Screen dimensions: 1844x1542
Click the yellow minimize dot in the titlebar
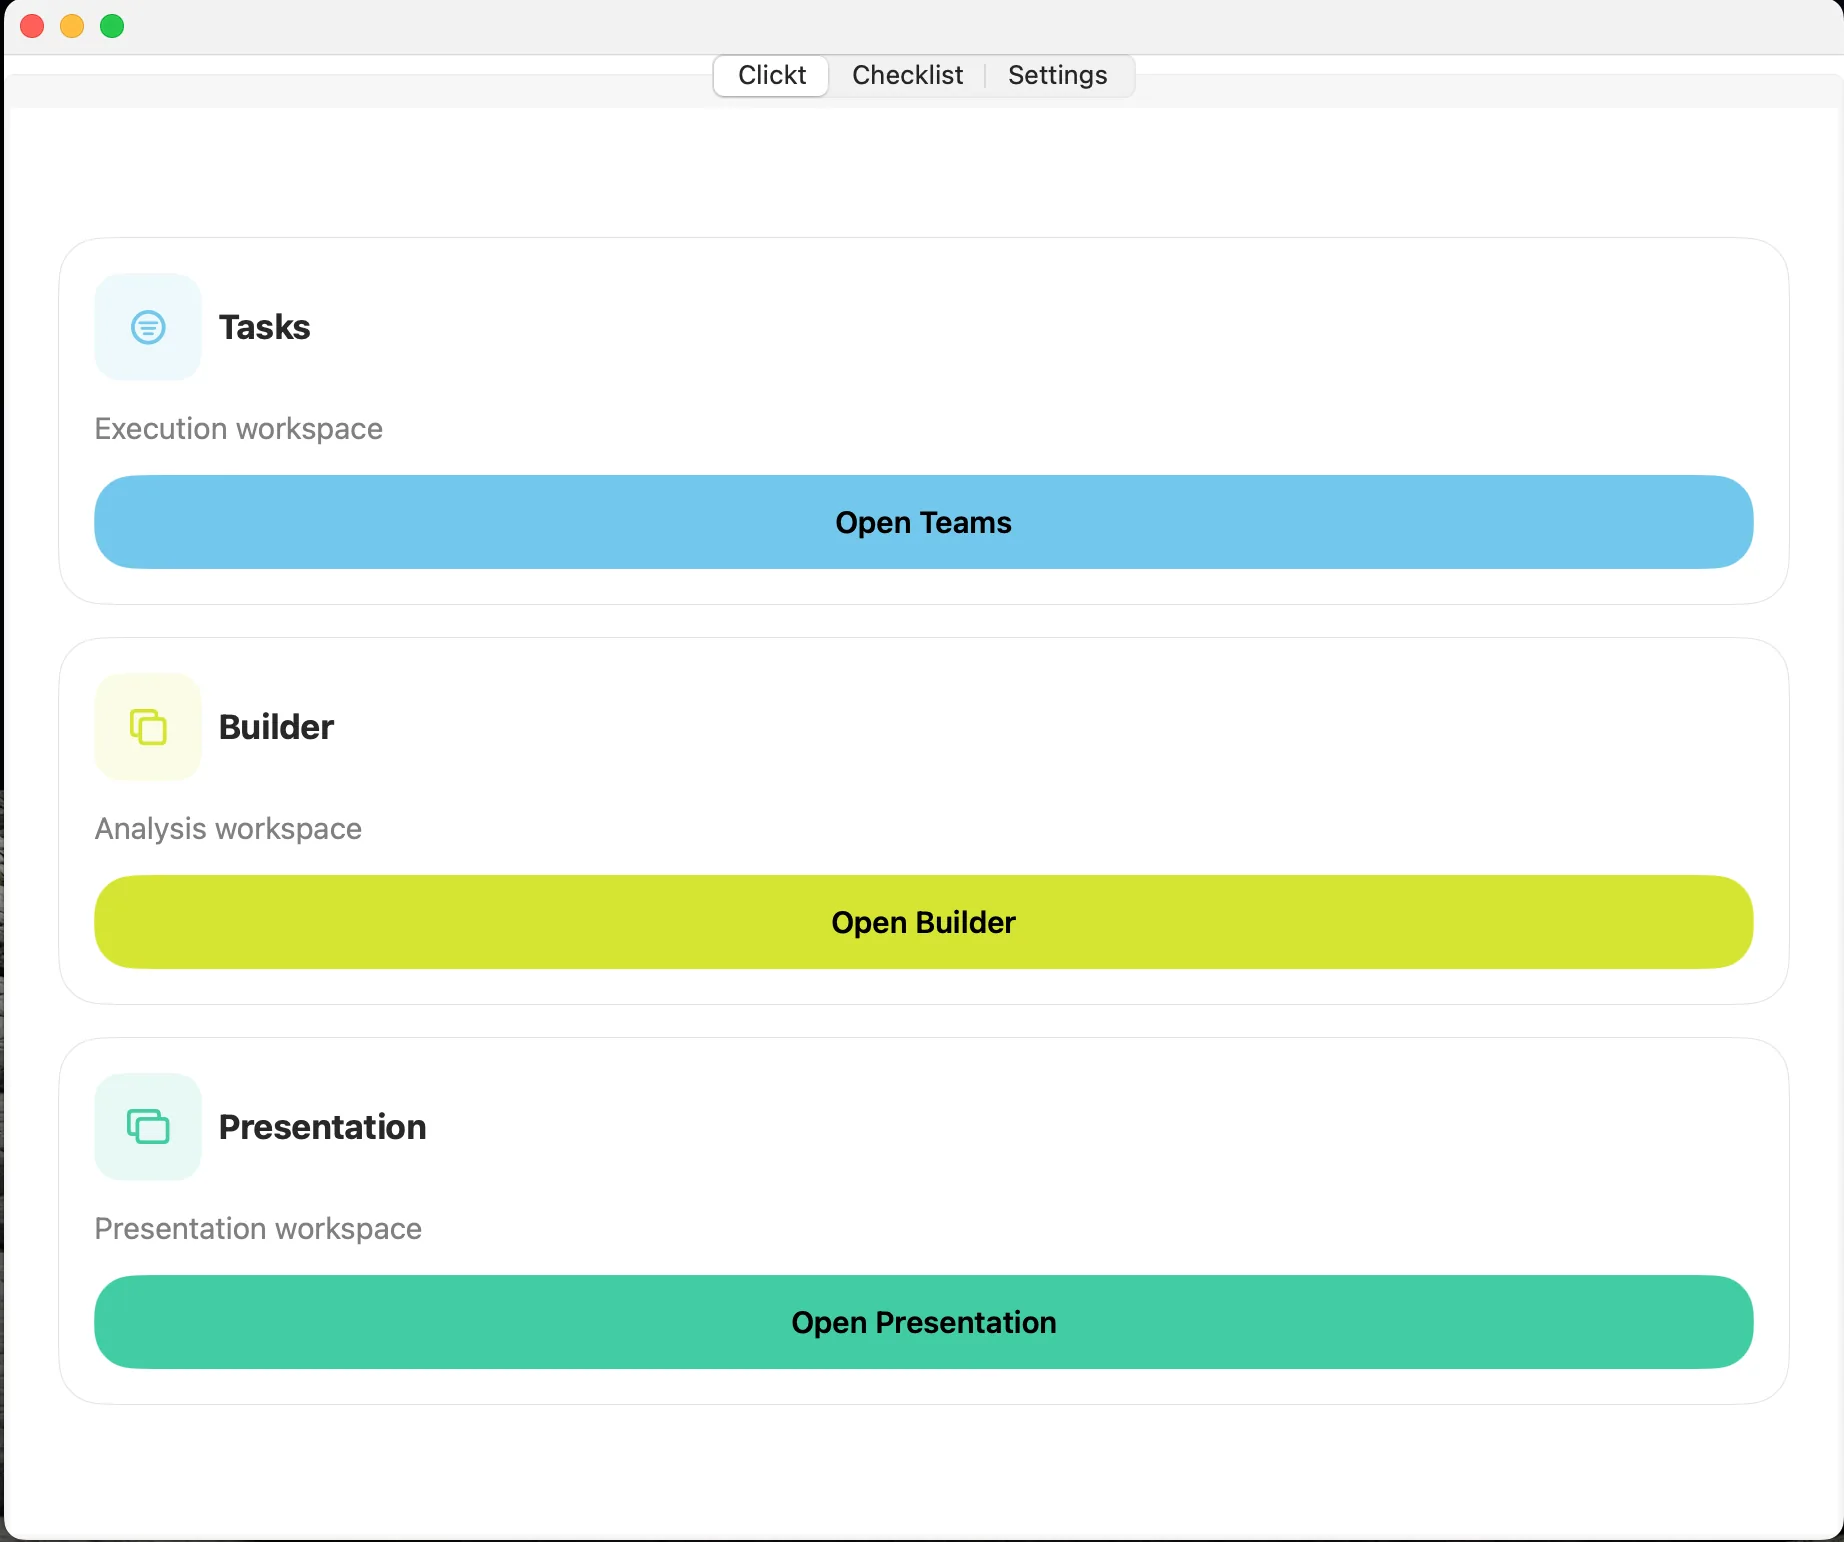point(71,26)
